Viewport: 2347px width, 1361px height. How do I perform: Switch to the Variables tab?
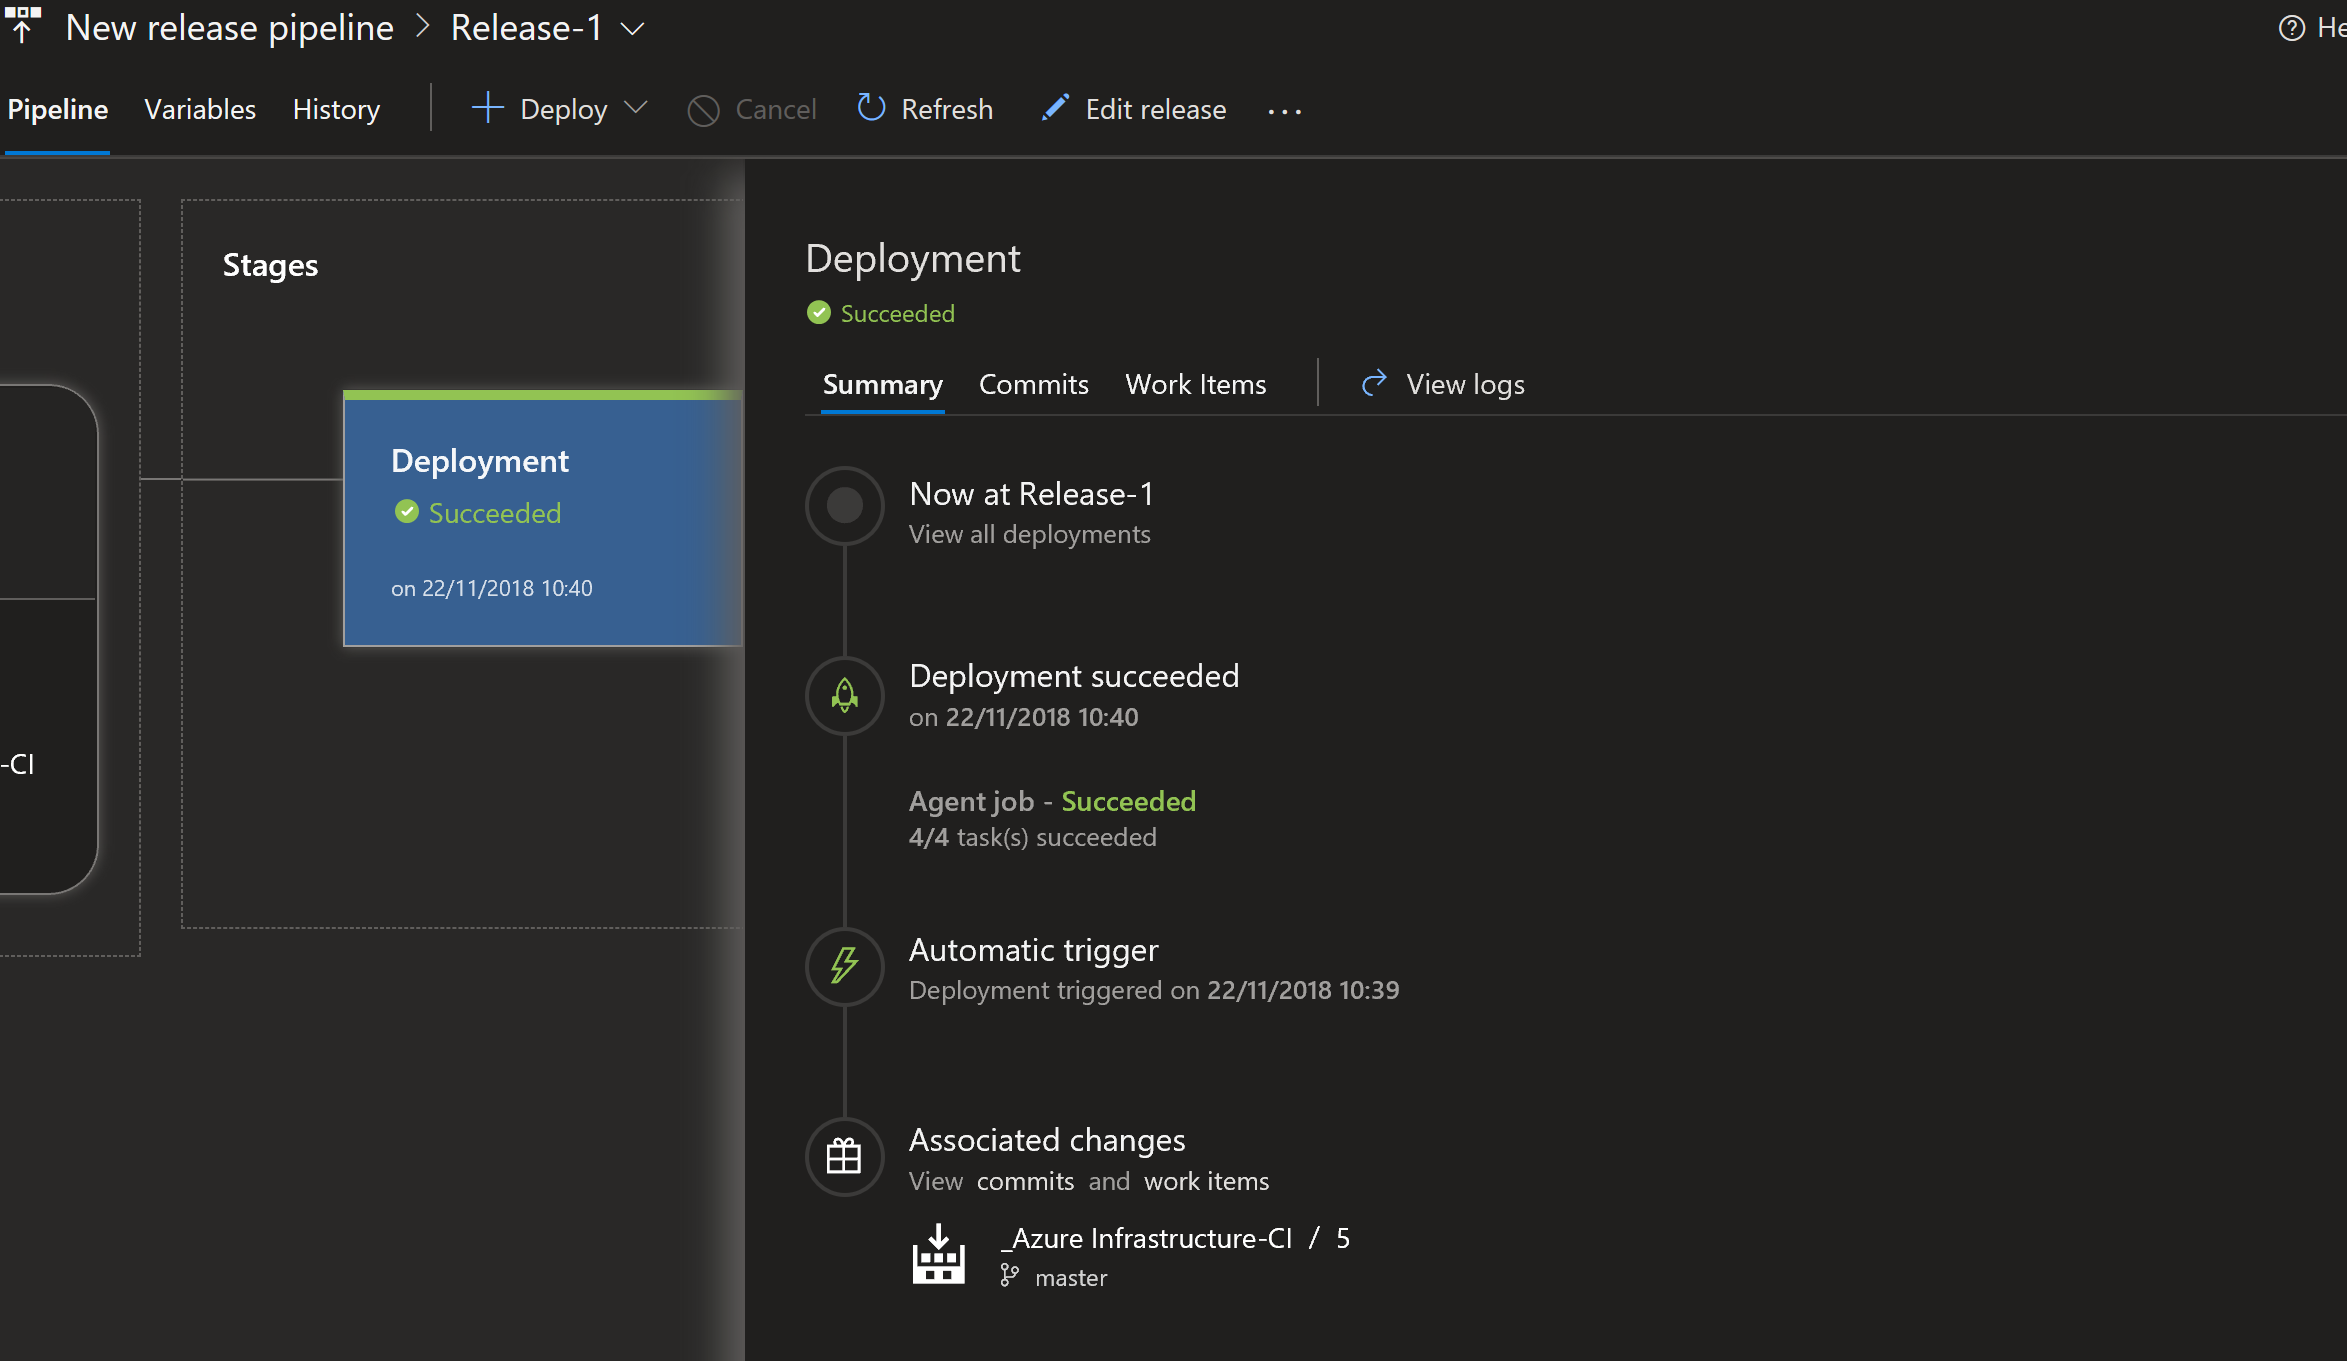tap(200, 109)
